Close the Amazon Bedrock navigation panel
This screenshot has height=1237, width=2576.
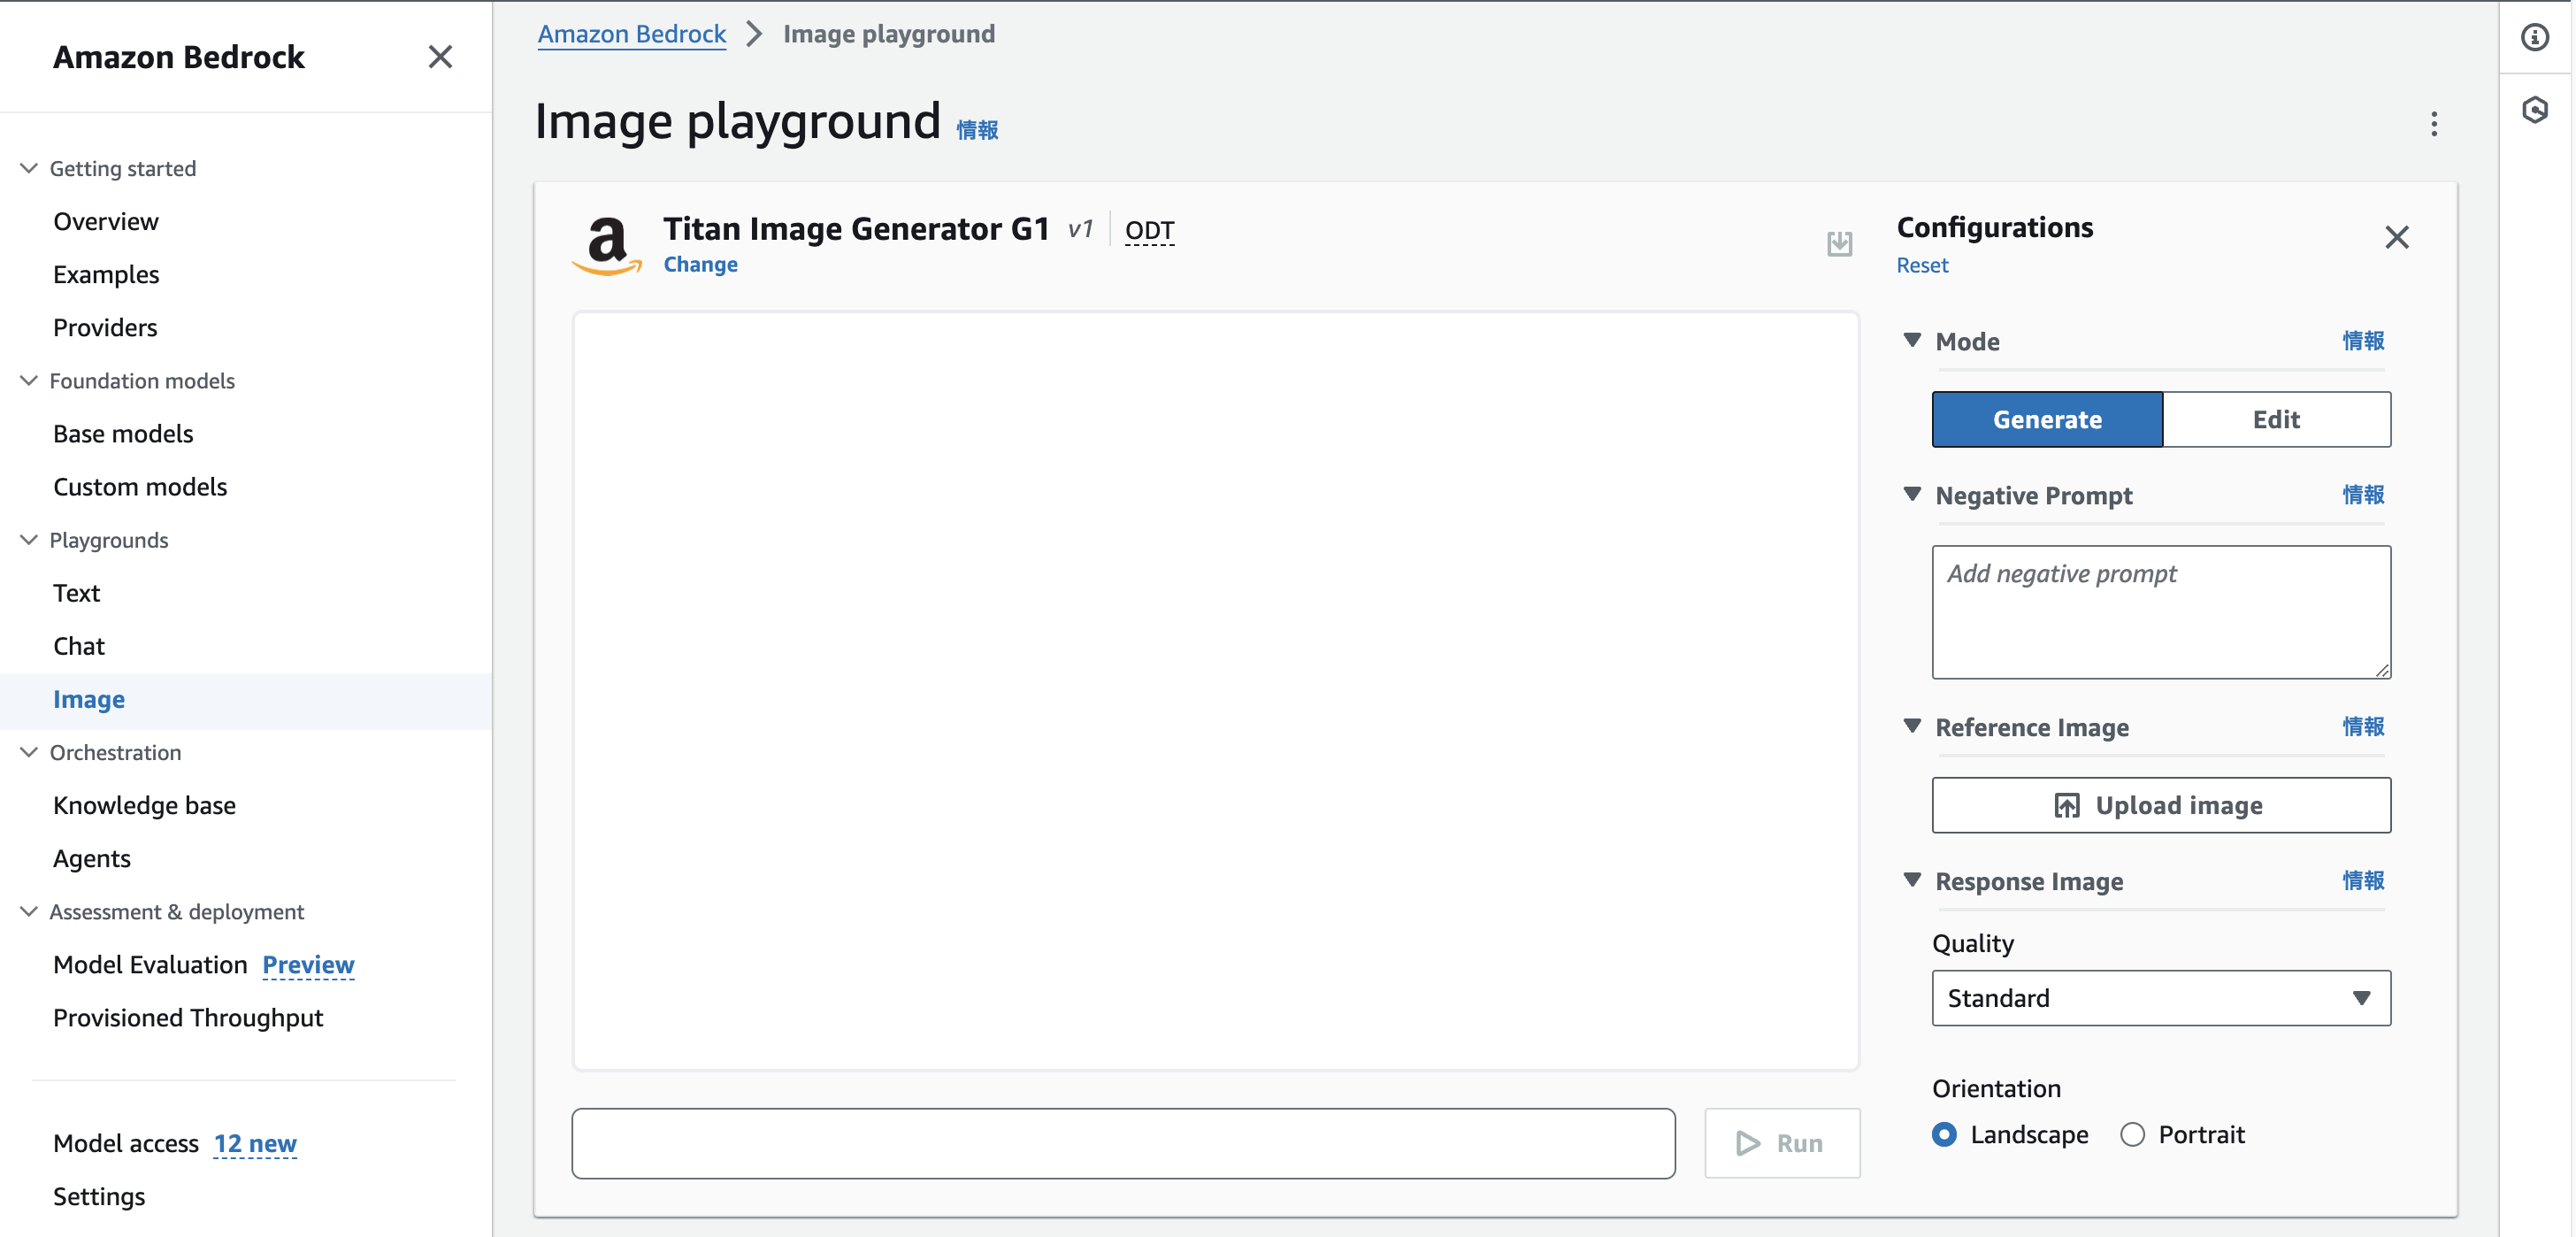point(440,57)
